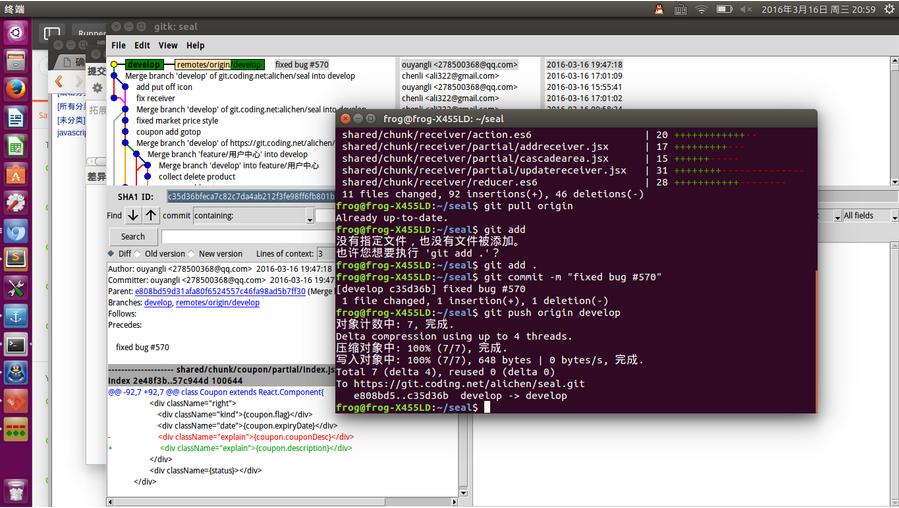Choose the New version radio option
This screenshot has height=508, width=899.
click(192, 254)
